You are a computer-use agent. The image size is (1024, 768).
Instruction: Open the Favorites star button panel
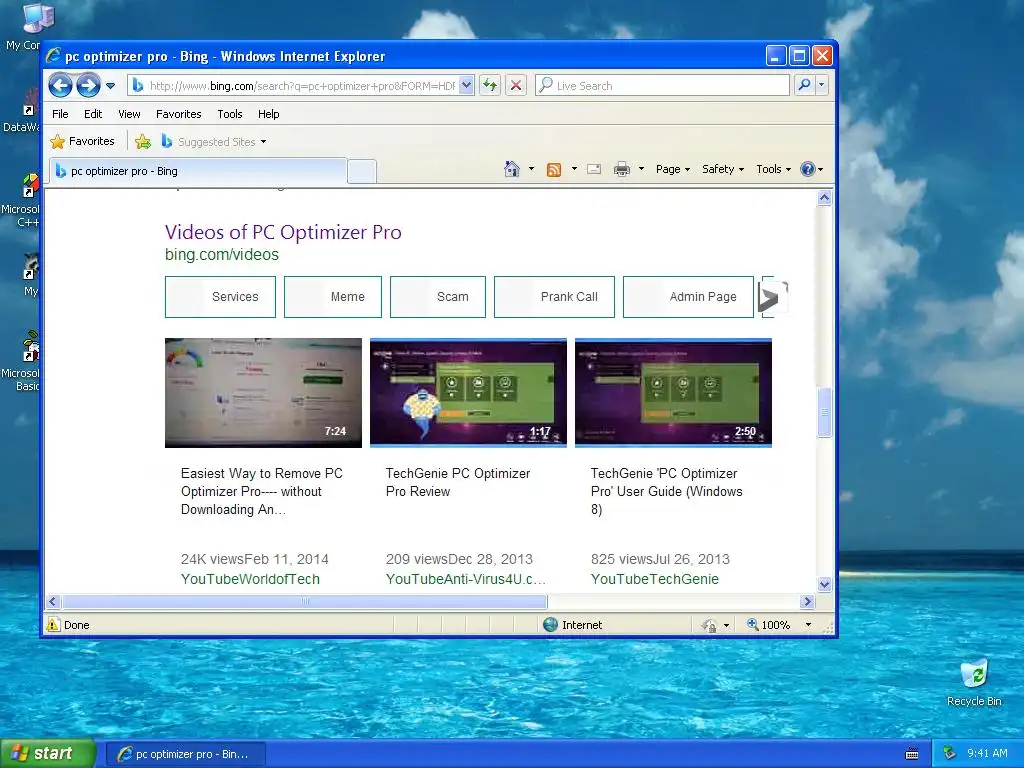coord(82,141)
